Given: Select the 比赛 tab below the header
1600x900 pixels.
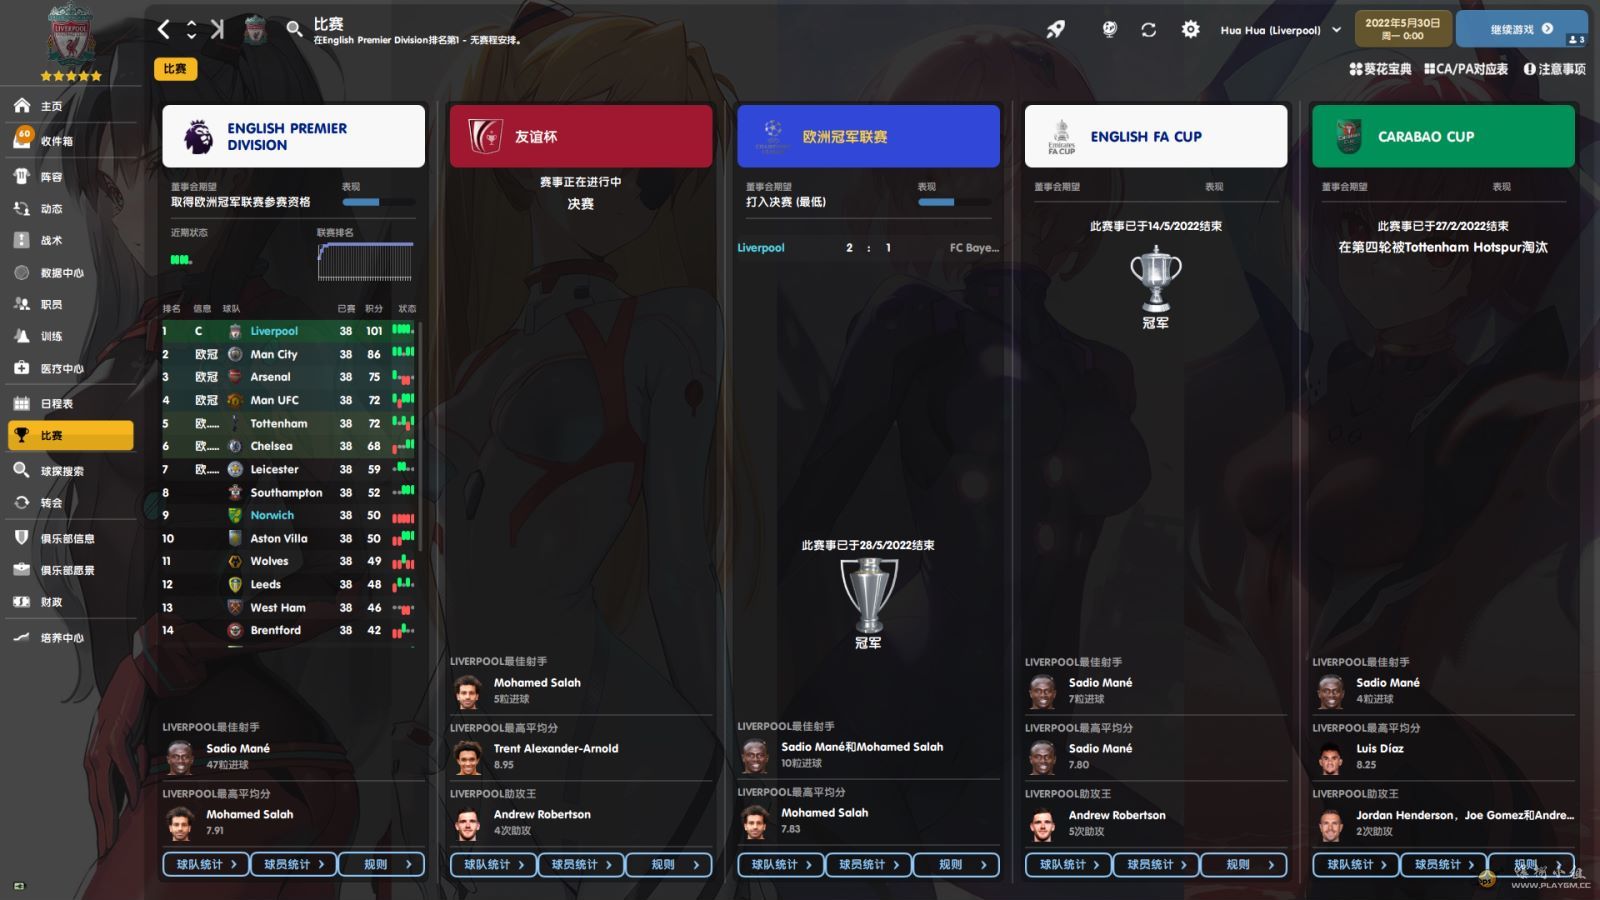Looking at the screenshot, I should coord(175,69).
